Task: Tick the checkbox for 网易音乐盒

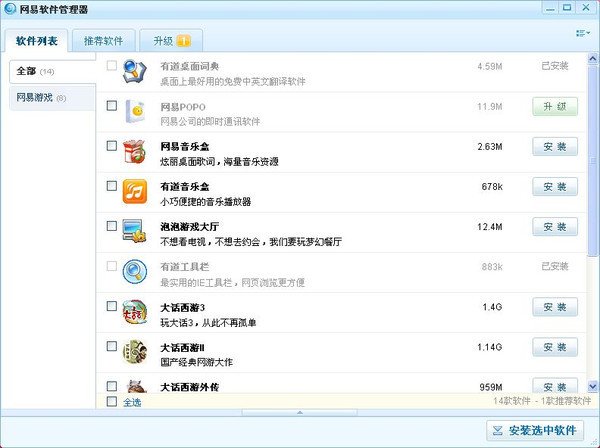Action: (x=112, y=146)
